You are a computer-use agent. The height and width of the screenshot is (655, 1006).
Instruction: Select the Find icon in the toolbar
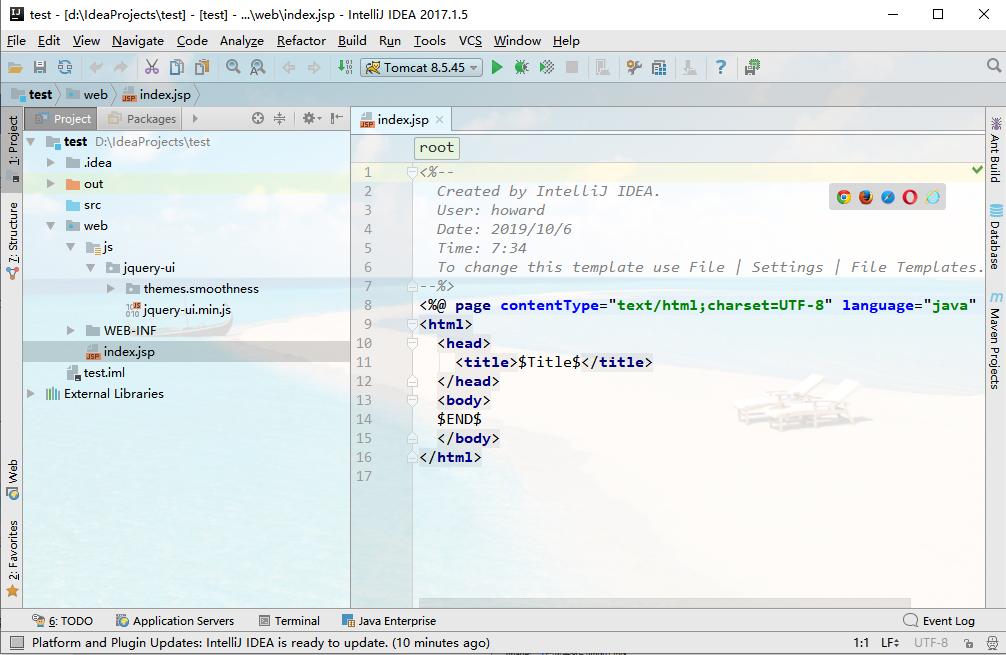(x=233, y=67)
